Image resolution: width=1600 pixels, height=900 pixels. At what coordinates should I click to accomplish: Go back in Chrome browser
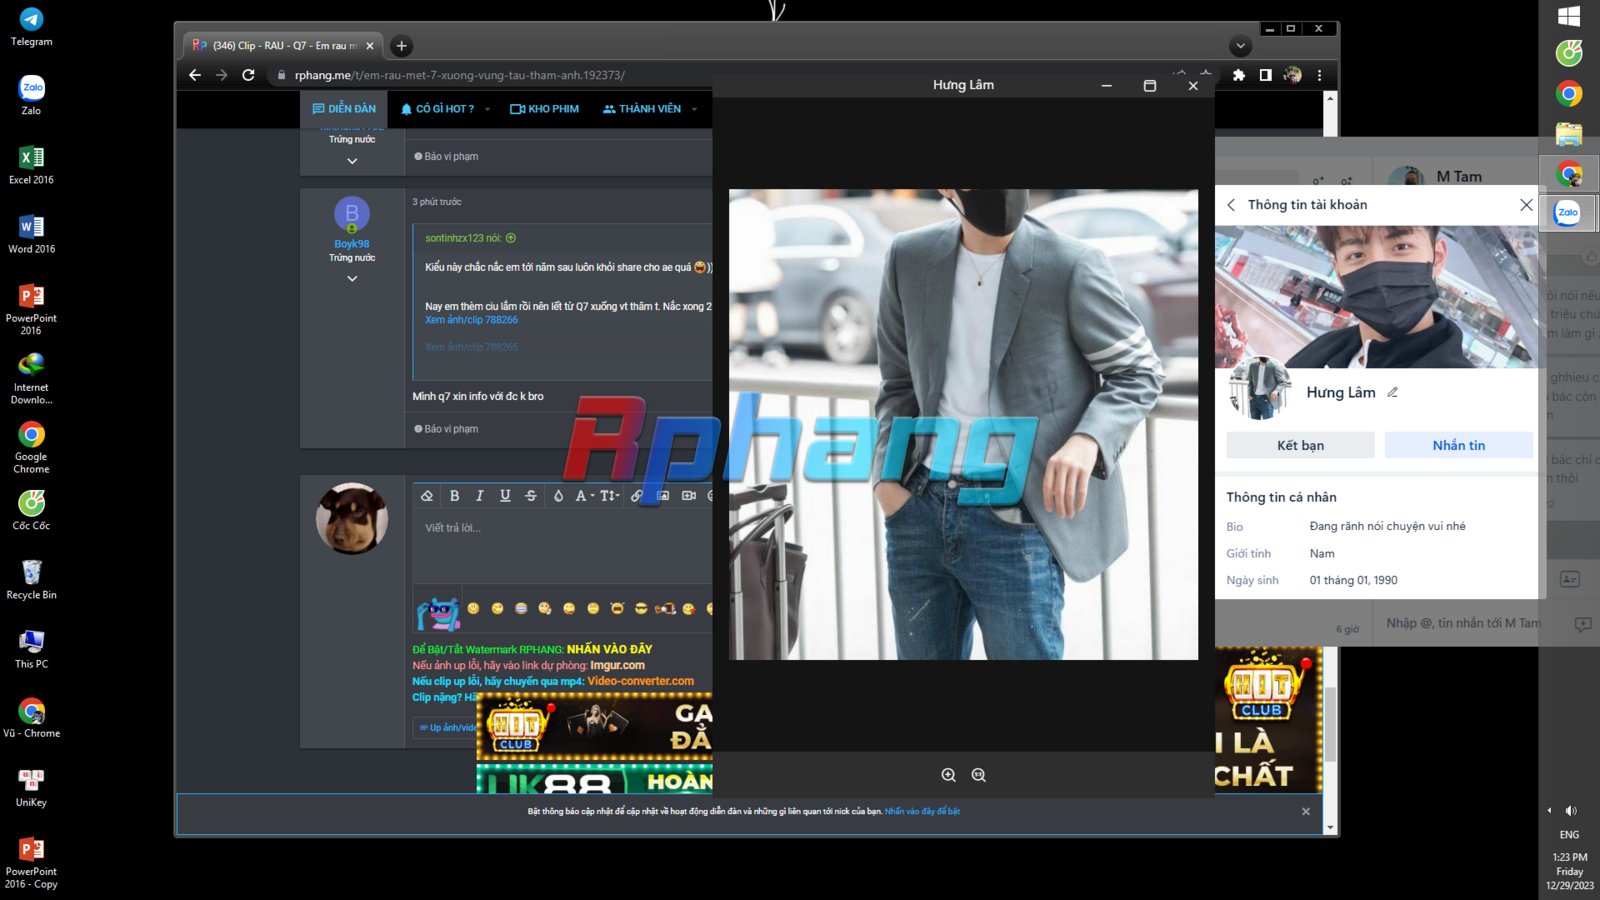pyautogui.click(x=195, y=75)
